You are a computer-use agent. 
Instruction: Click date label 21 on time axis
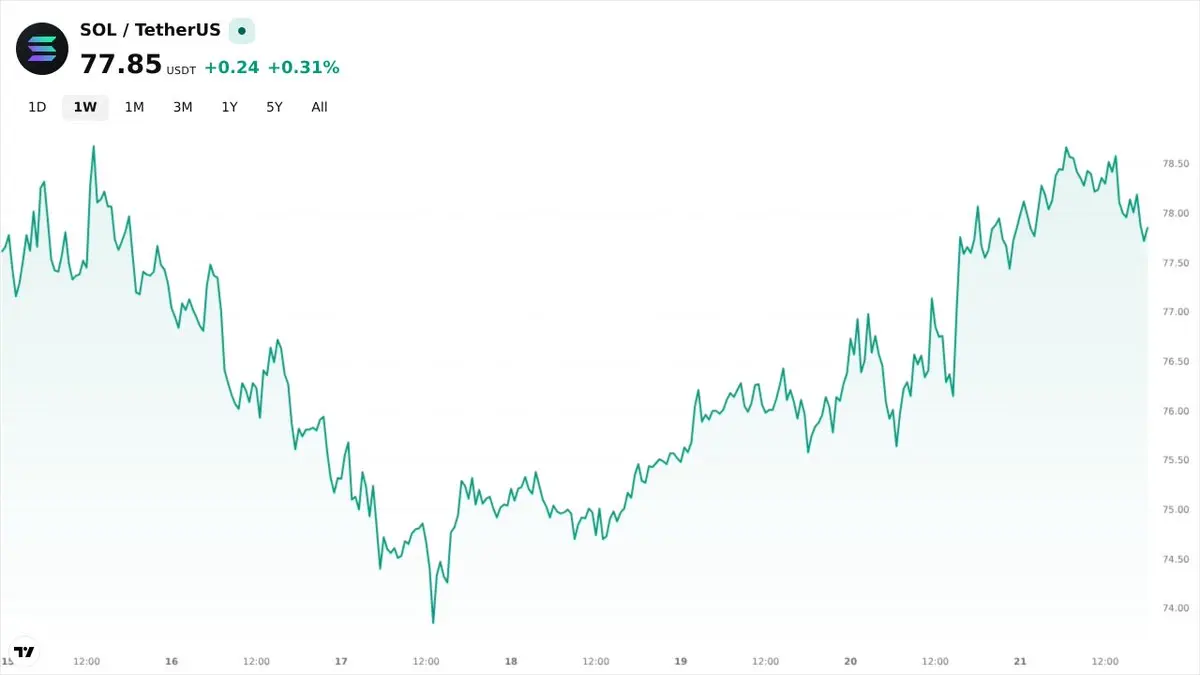[1020, 661]
